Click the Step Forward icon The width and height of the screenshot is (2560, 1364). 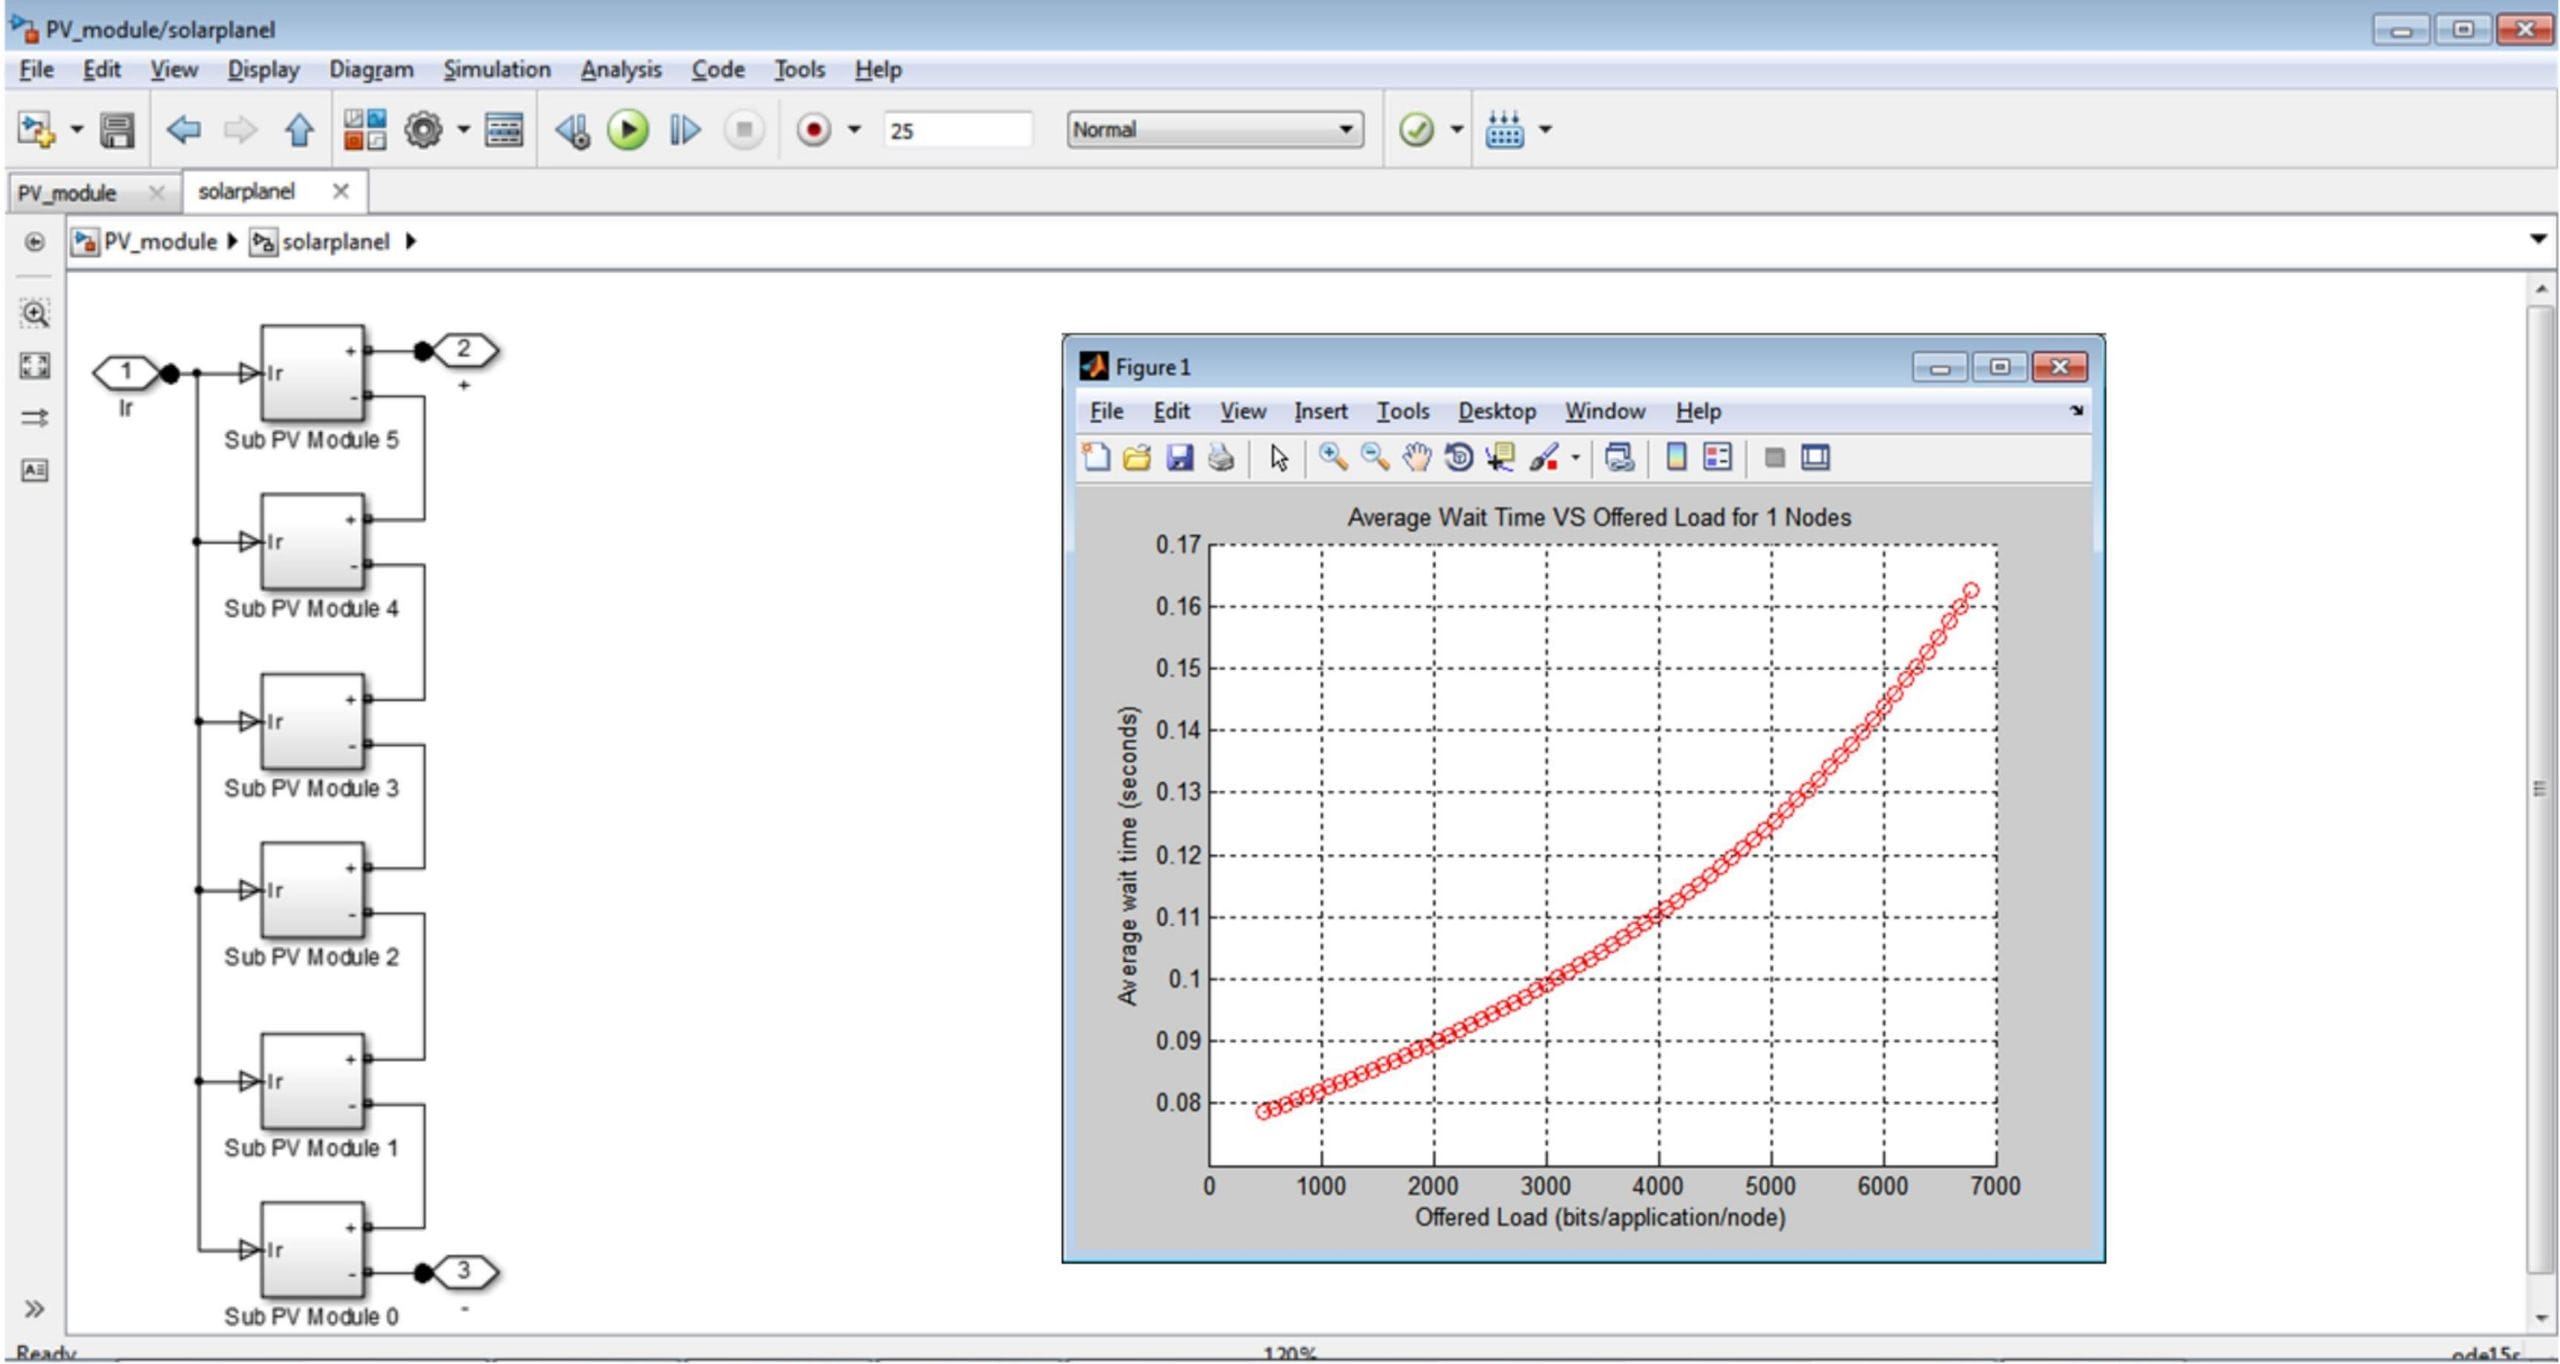click(684, 130)
